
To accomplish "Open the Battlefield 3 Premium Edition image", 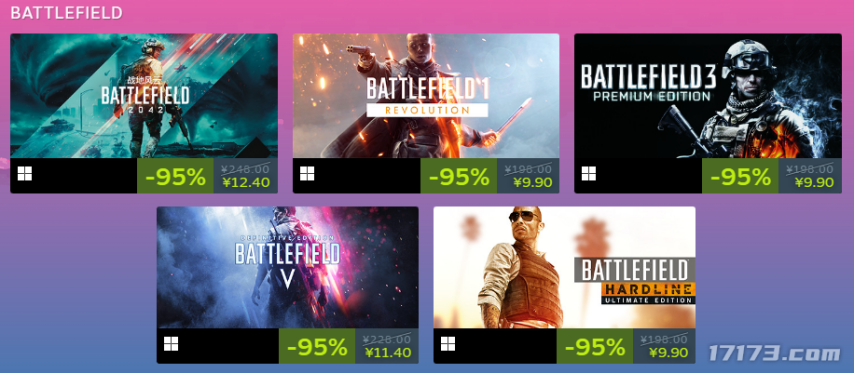I will click(x=708, y=96).
